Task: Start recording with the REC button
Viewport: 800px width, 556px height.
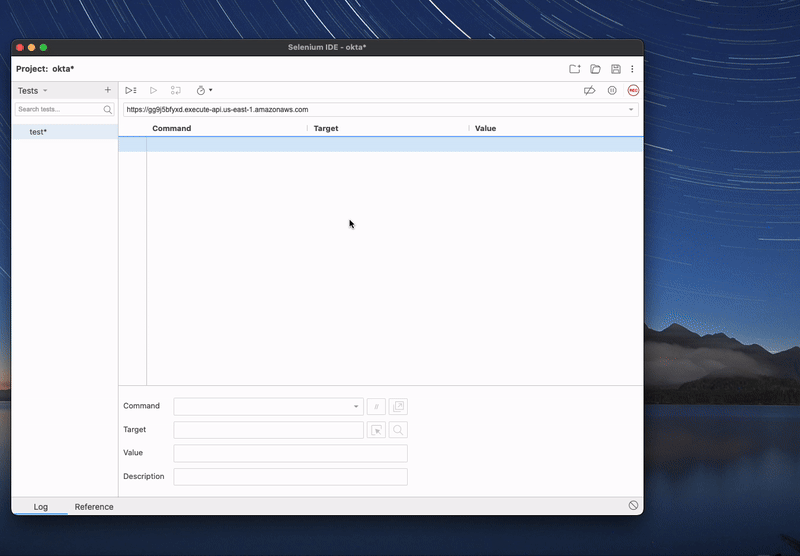Action: [633, 90]
